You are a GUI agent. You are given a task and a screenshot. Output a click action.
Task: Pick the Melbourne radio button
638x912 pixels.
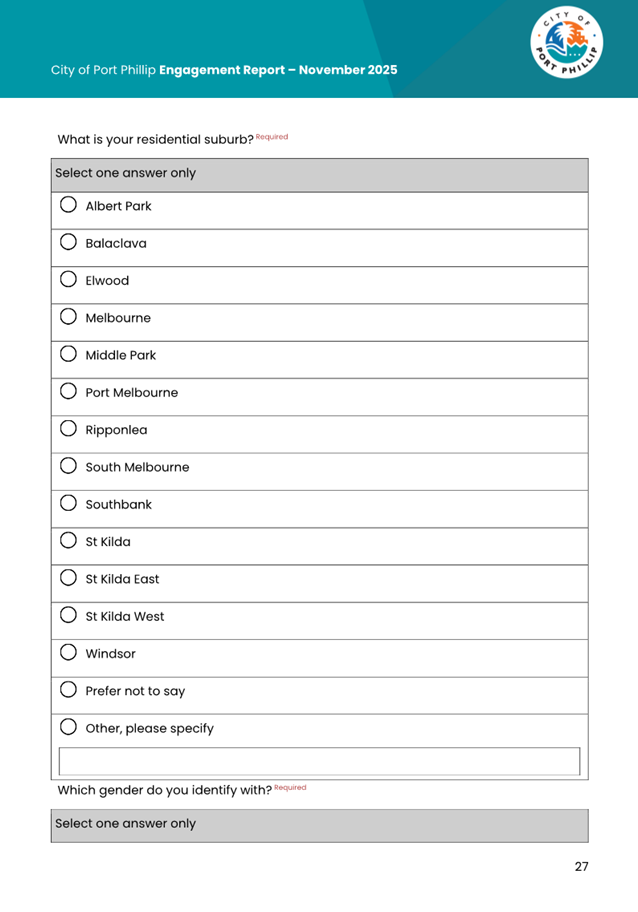(69, 318)
